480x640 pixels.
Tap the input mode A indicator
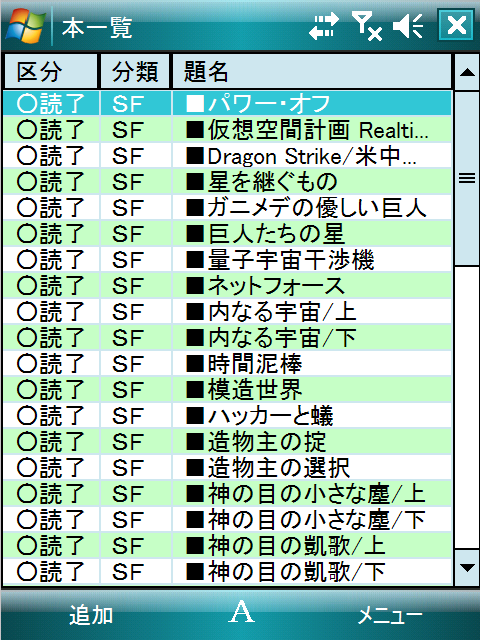coord(241,612)
